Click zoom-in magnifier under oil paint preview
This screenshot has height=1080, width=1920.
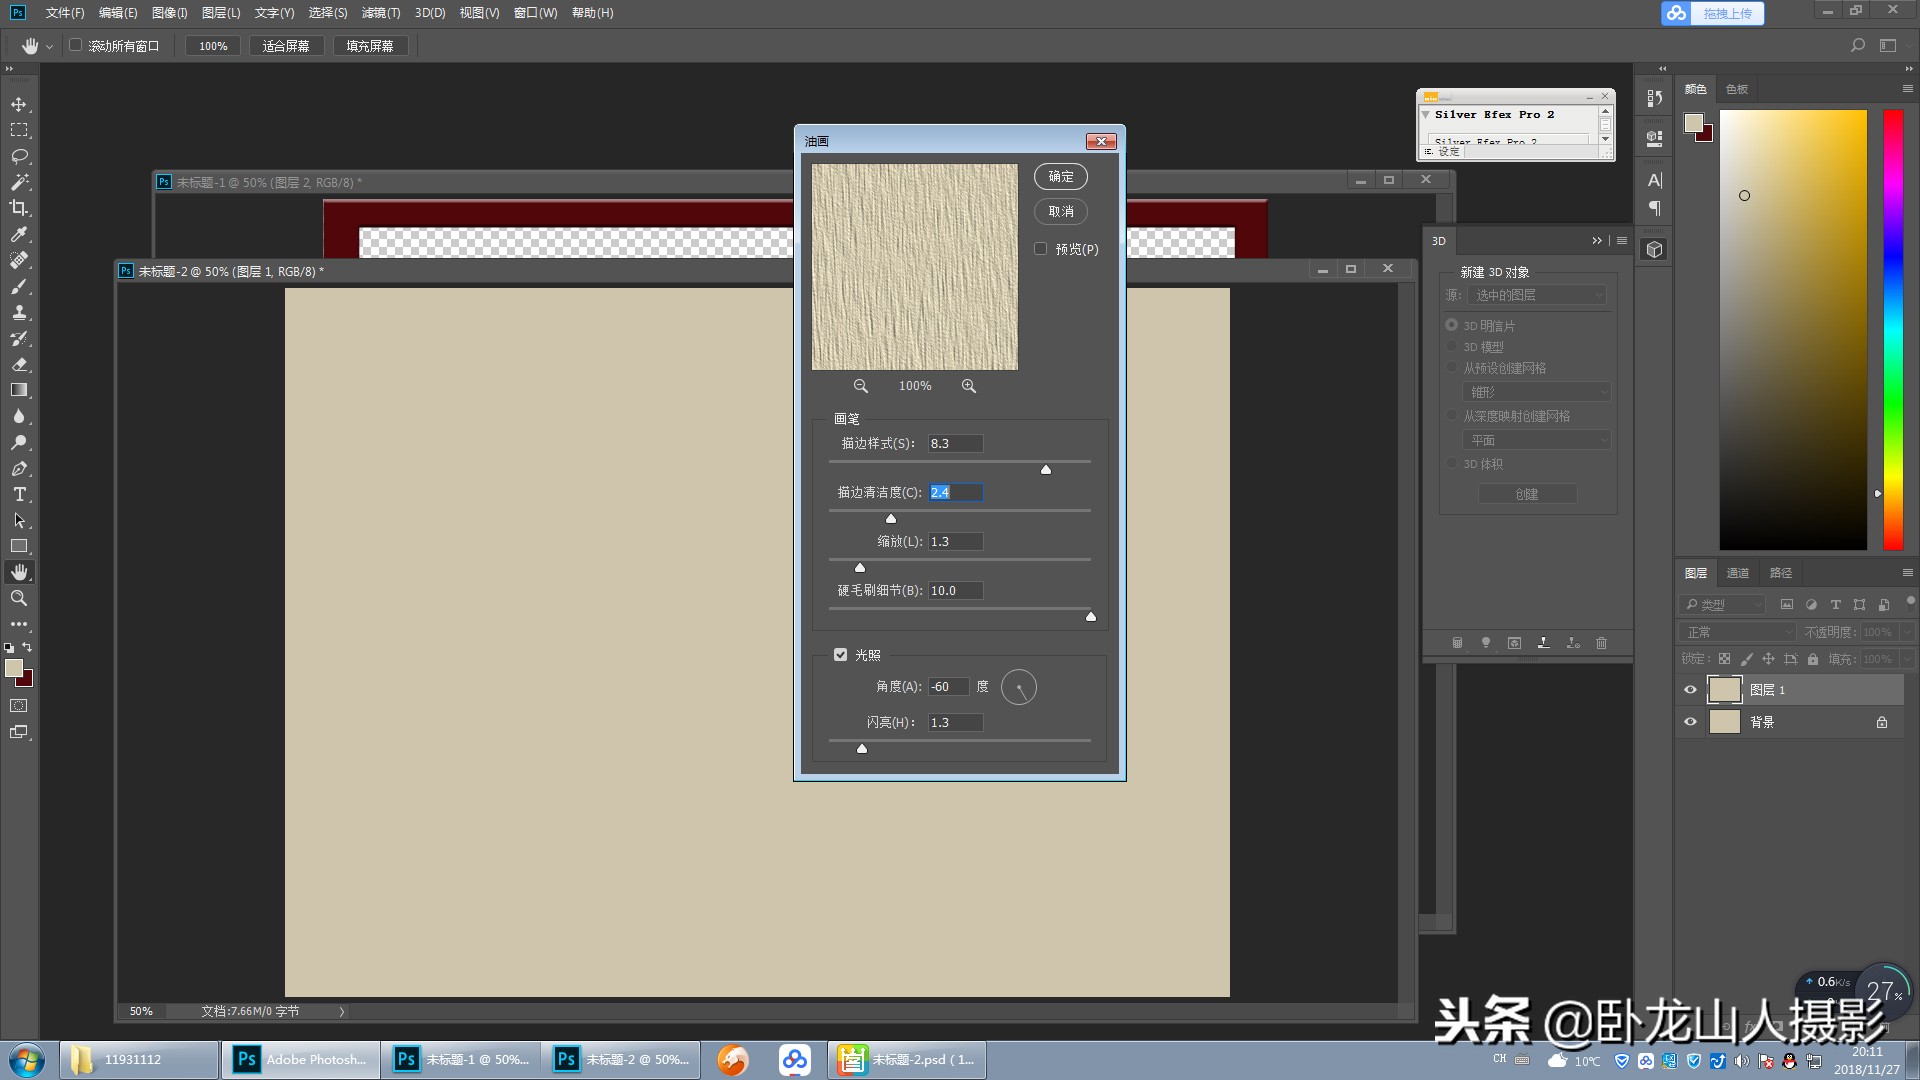[968, 386]
